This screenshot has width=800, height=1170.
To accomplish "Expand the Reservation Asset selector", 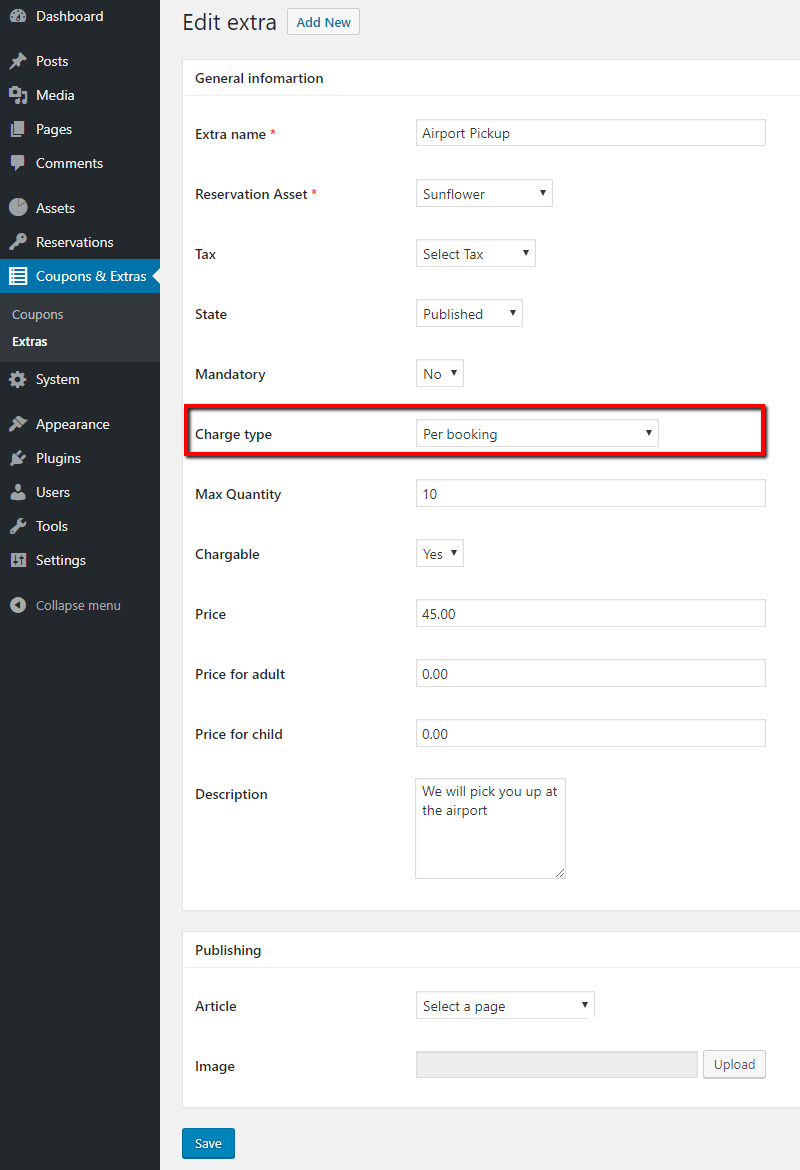I will click(484, 192).
